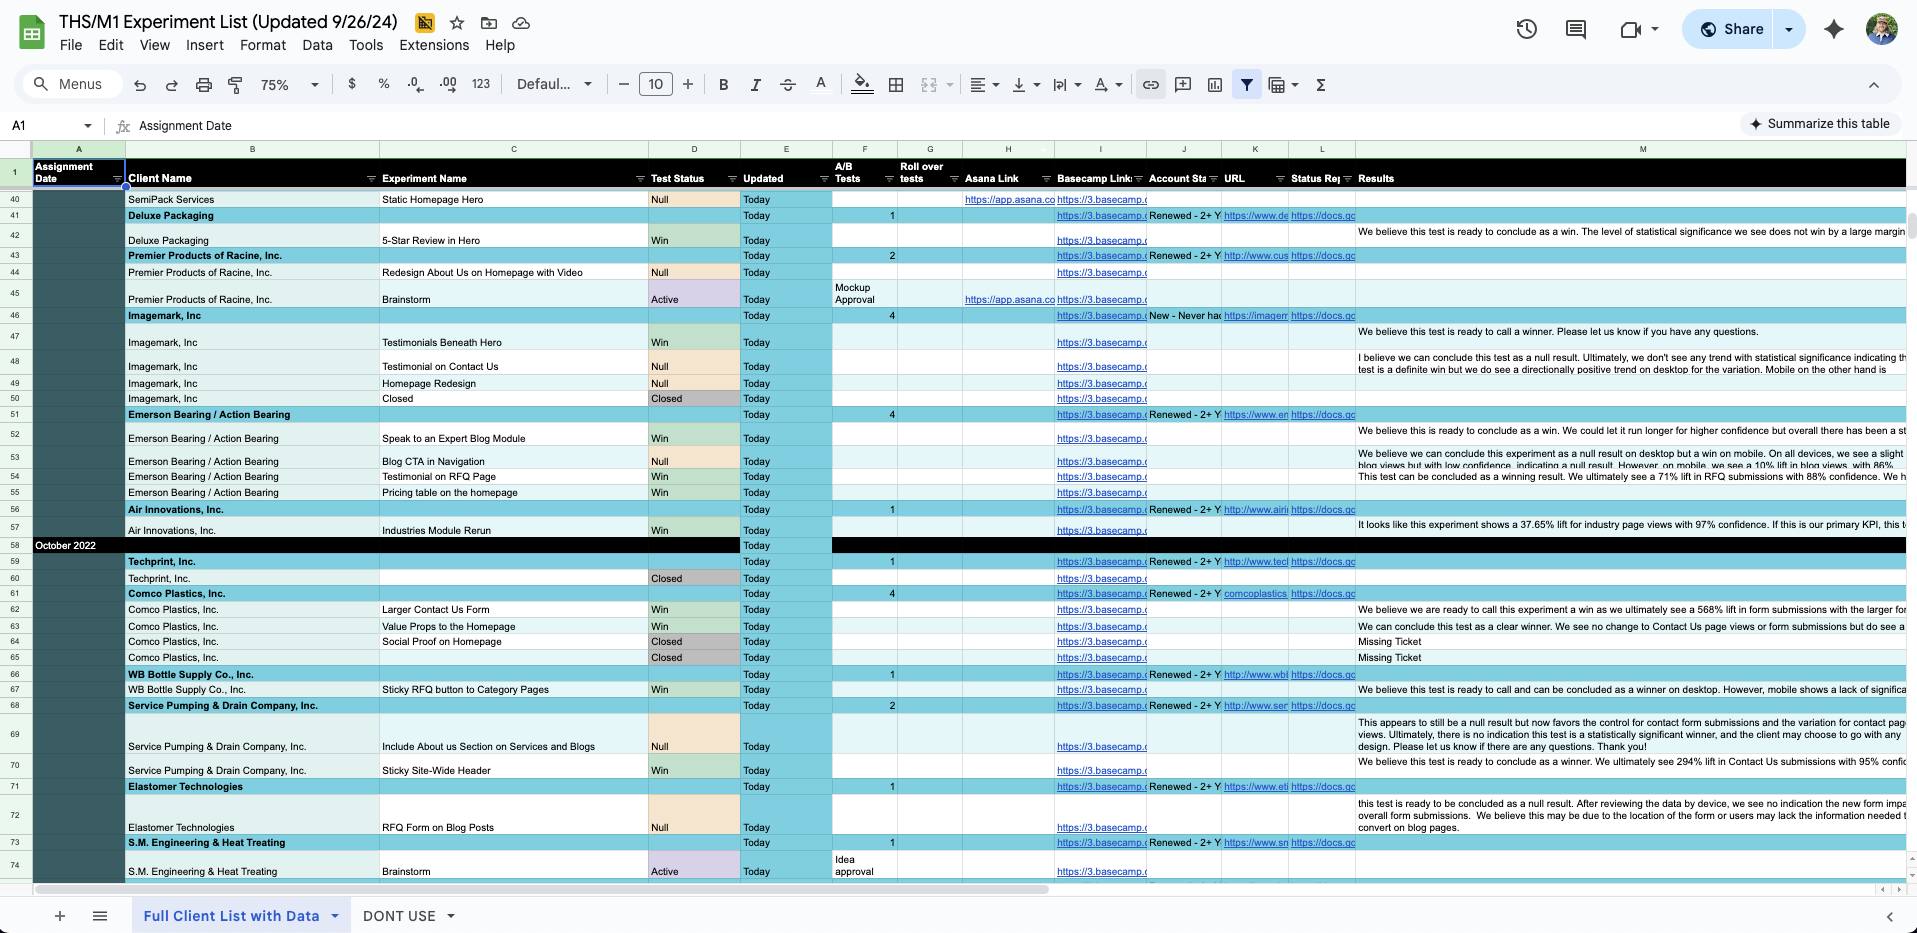Open the Test Status column filter
Screen dimensions: 1917x933
pyautogui.click(x=733, y=179)
